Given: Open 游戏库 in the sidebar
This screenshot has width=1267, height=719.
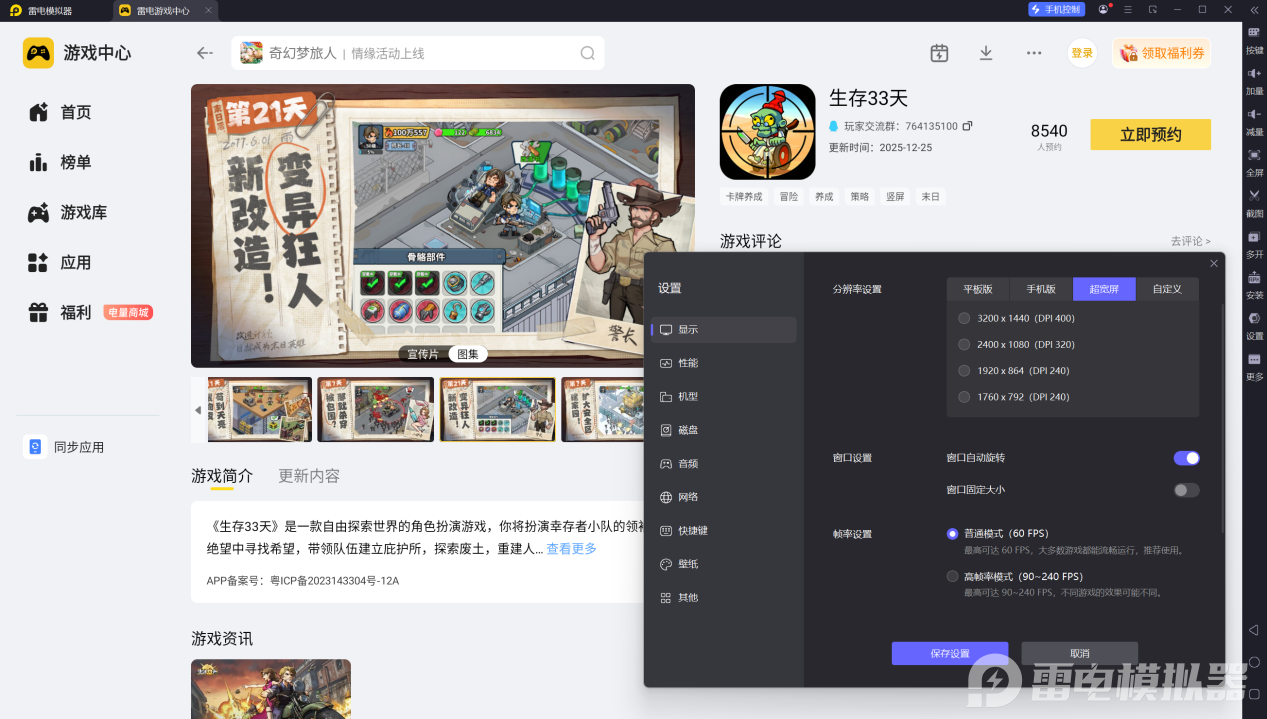Looking at the screenshot, I should (x=68, y=212).
